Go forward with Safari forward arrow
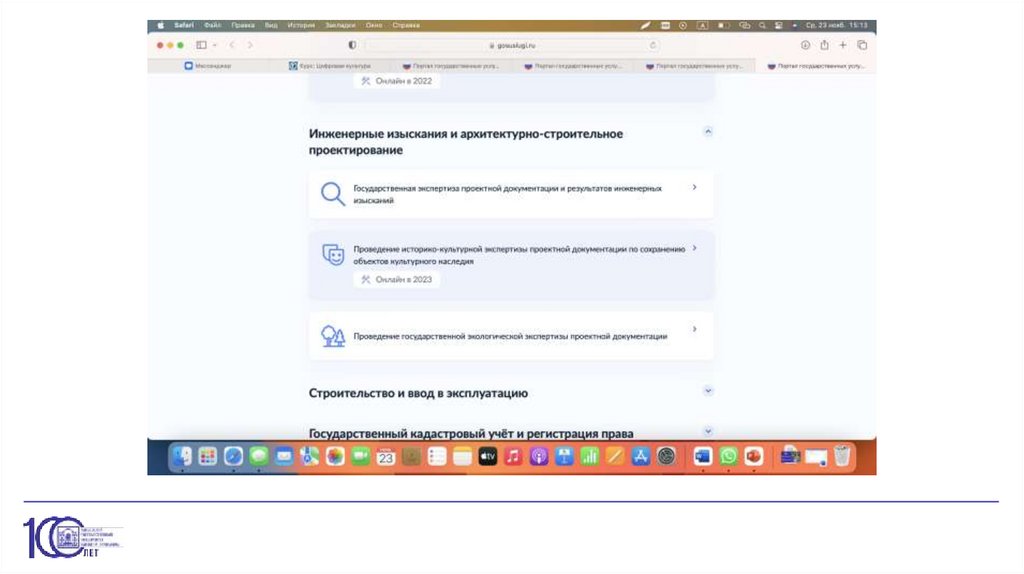The width and height of the screenshot is (1024, 574). pos(249,45)
